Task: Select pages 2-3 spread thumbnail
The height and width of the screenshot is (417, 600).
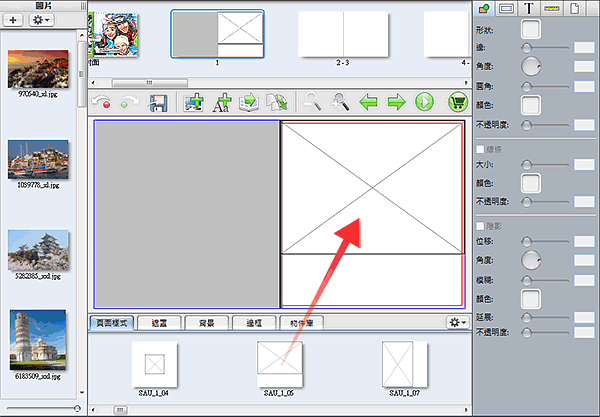Action: point(343,34)
